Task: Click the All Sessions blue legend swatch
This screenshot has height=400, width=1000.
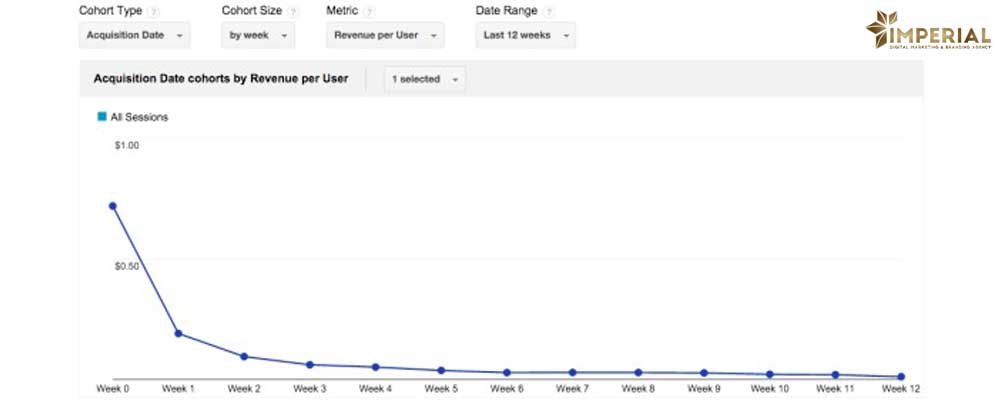Action: coord(101,117)
